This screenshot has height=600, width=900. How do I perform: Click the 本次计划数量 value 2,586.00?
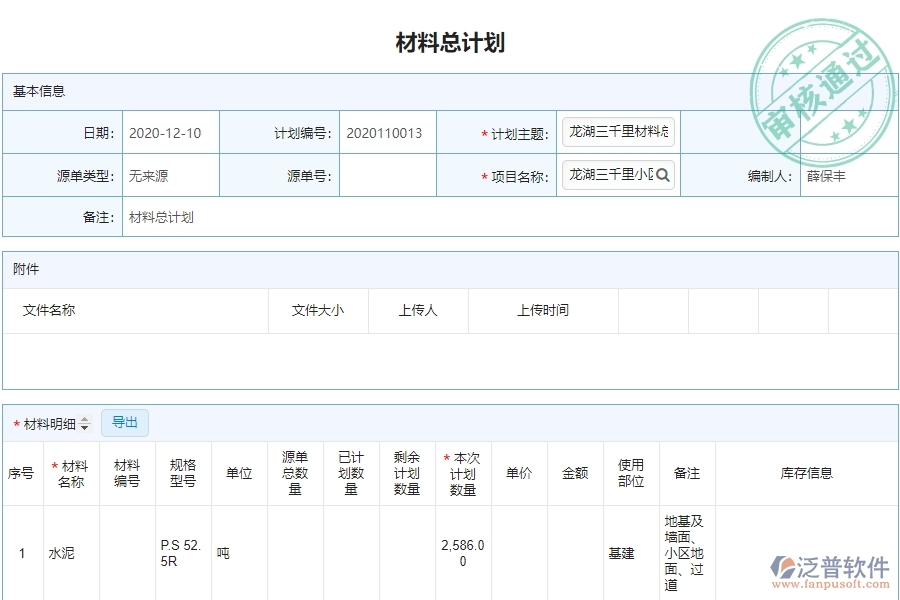461,551
